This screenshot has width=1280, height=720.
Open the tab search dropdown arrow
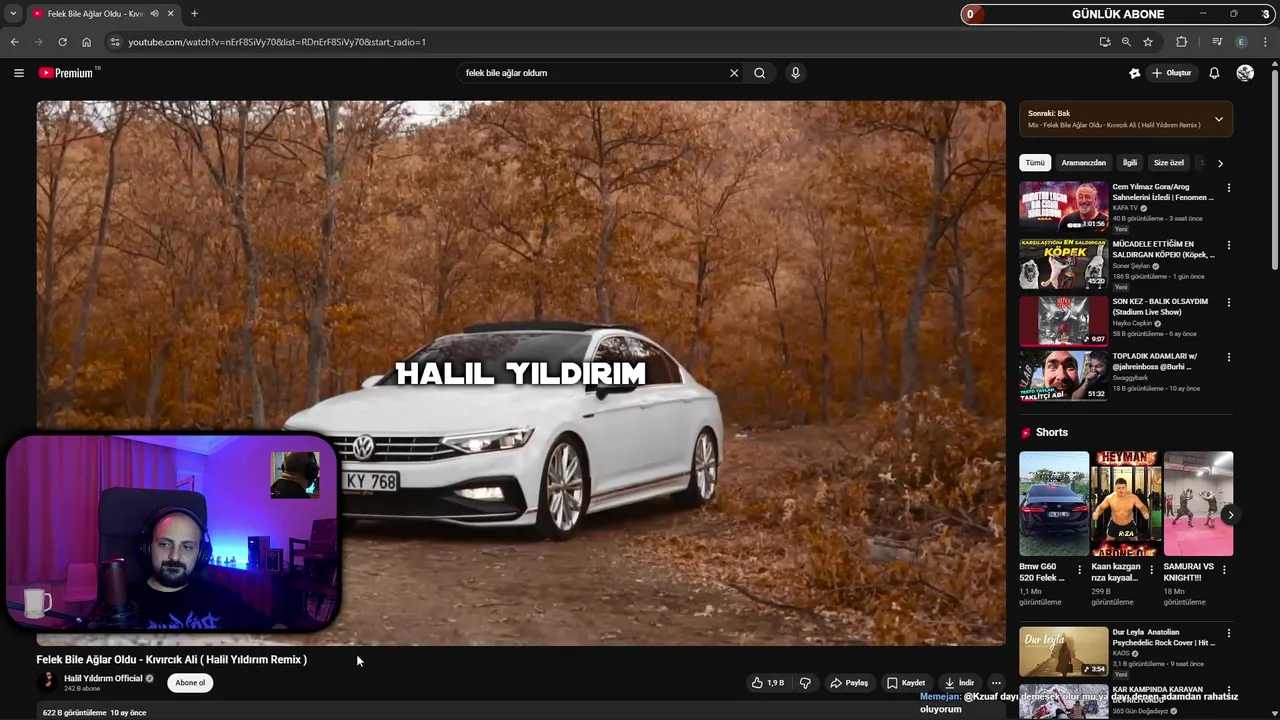pos(12,14)
